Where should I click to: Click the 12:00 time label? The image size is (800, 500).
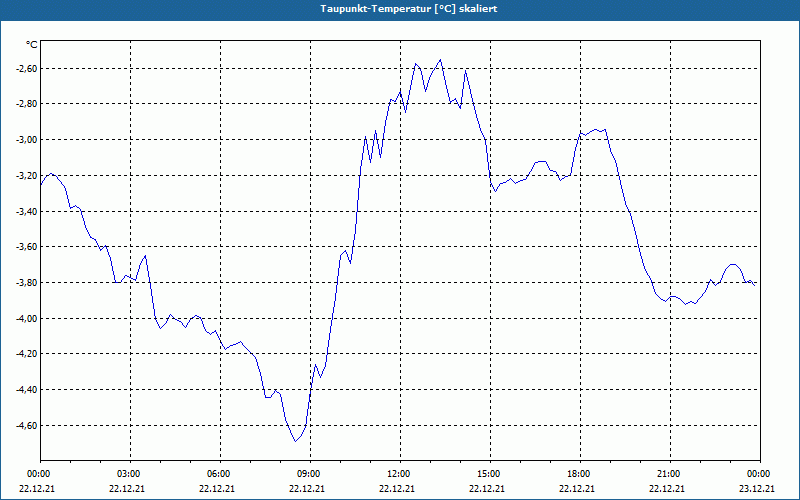pyautogui.click(x=397, y=474)
